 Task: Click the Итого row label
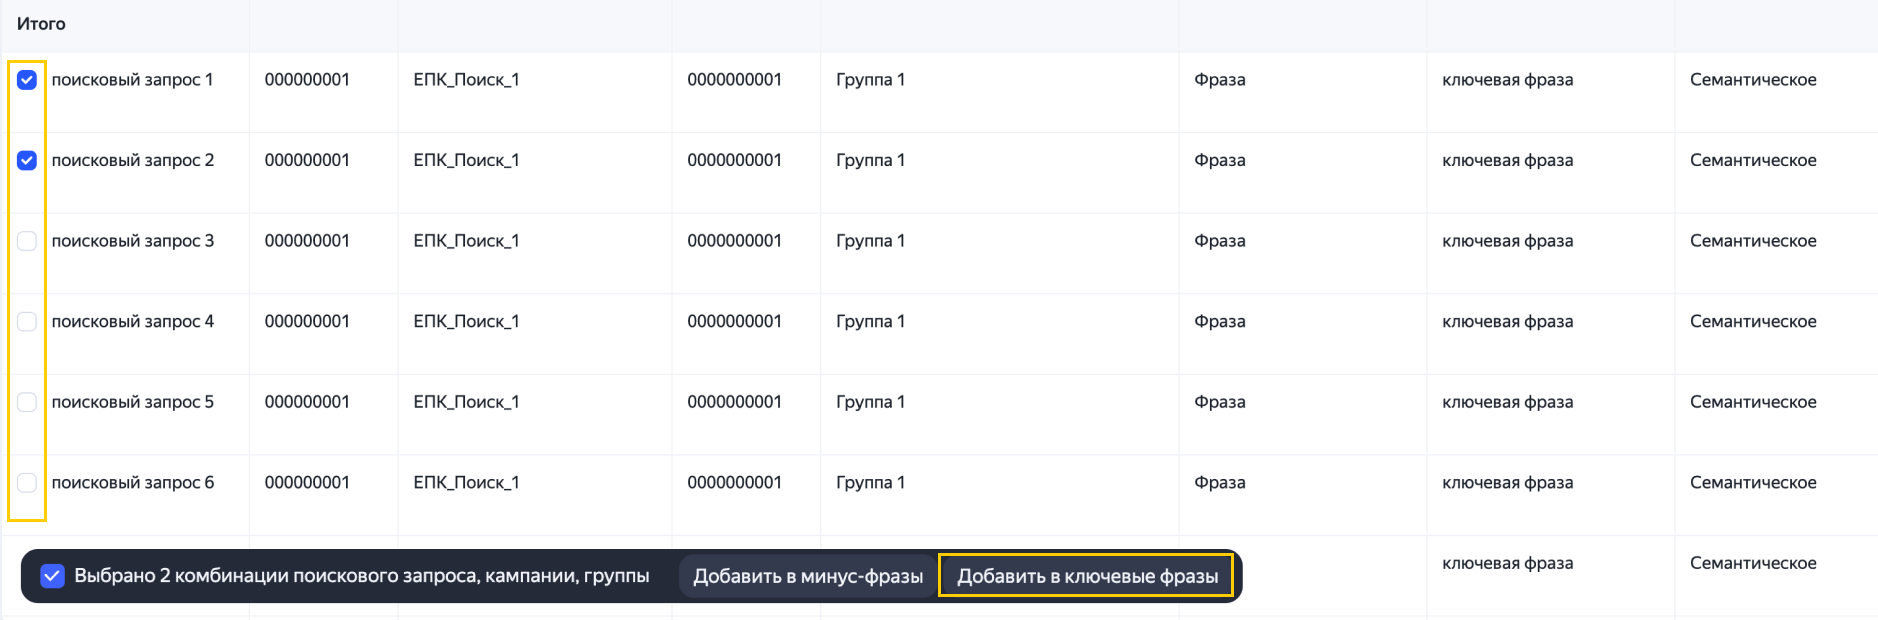(x=41, y=24)
